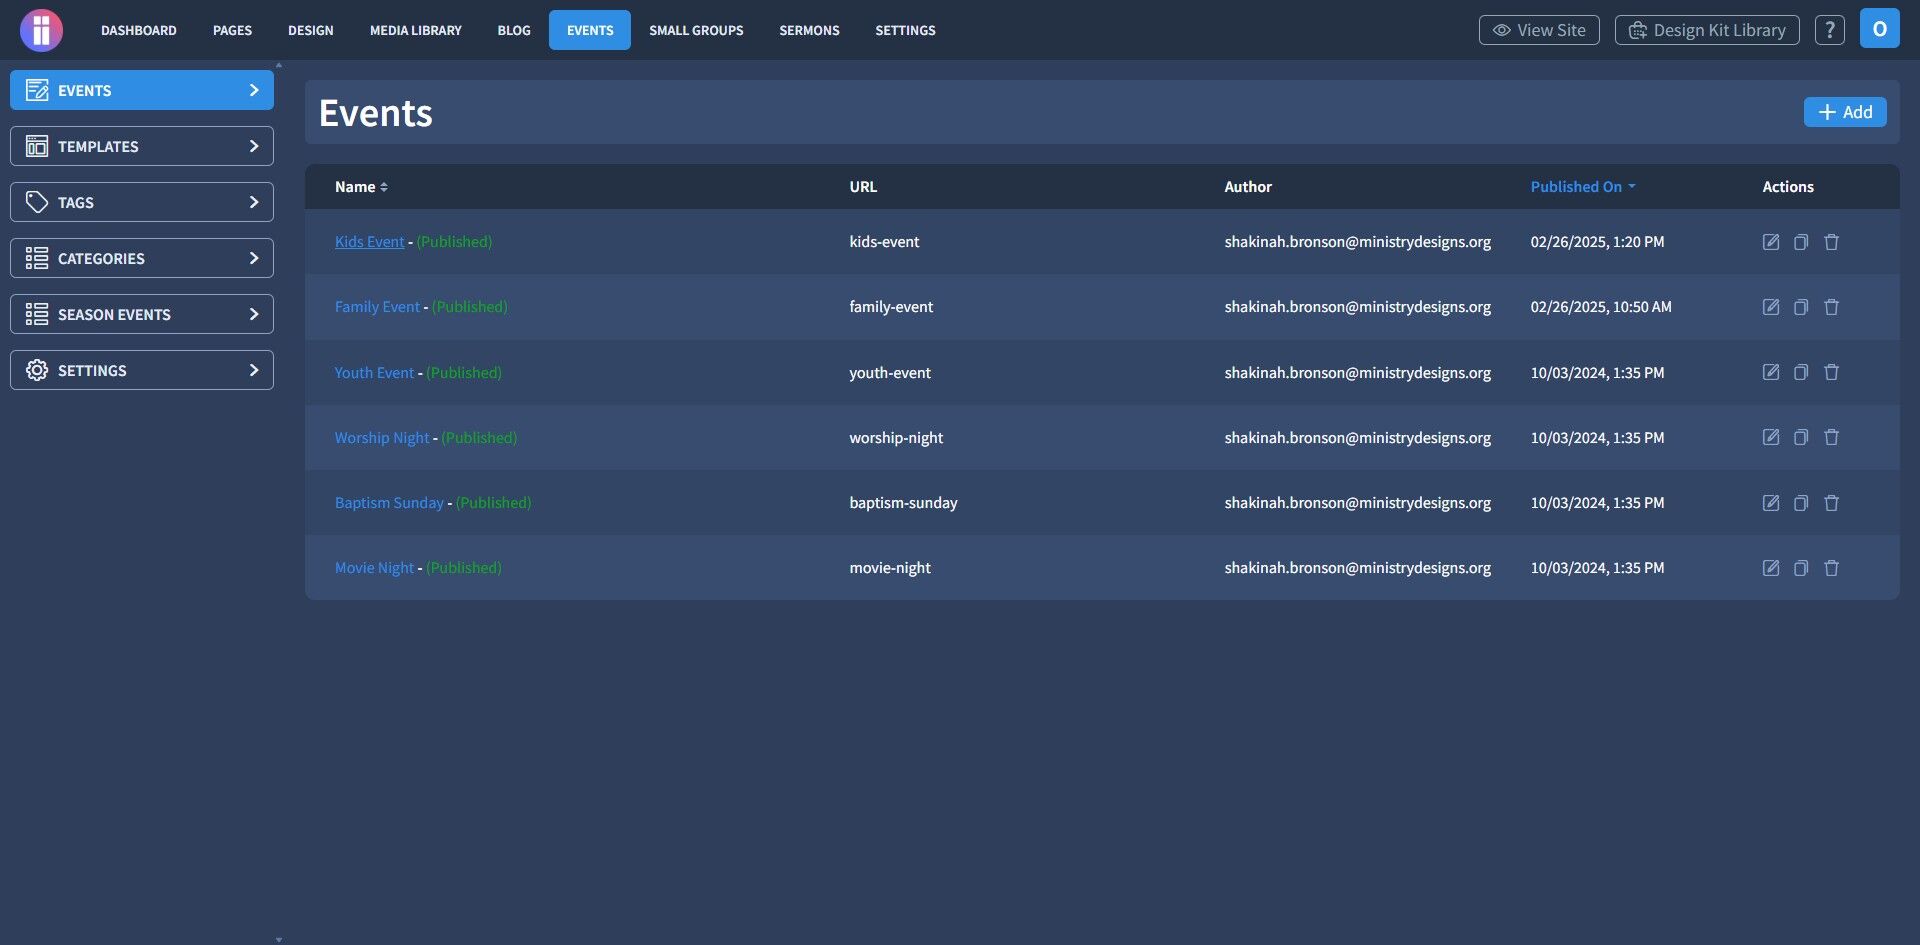Click the app logo in top-left
The height and width of the screenshot is (945, 1920).
(41, 30)
